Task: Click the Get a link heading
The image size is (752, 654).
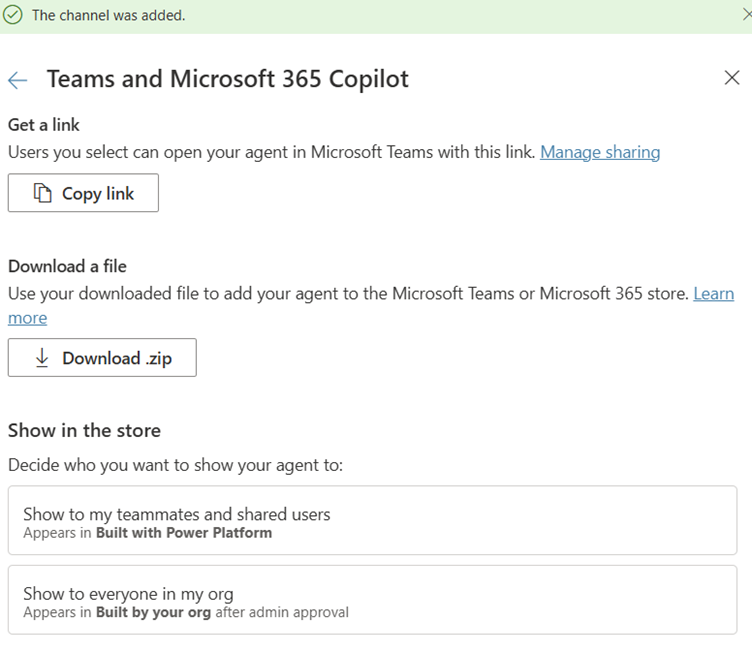Action: (x=44, y=124)
